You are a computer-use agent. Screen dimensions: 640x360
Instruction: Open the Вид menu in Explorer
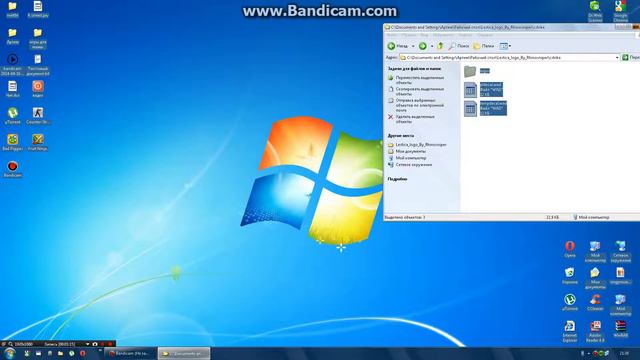pyautogui.click(x=424, y=36)
